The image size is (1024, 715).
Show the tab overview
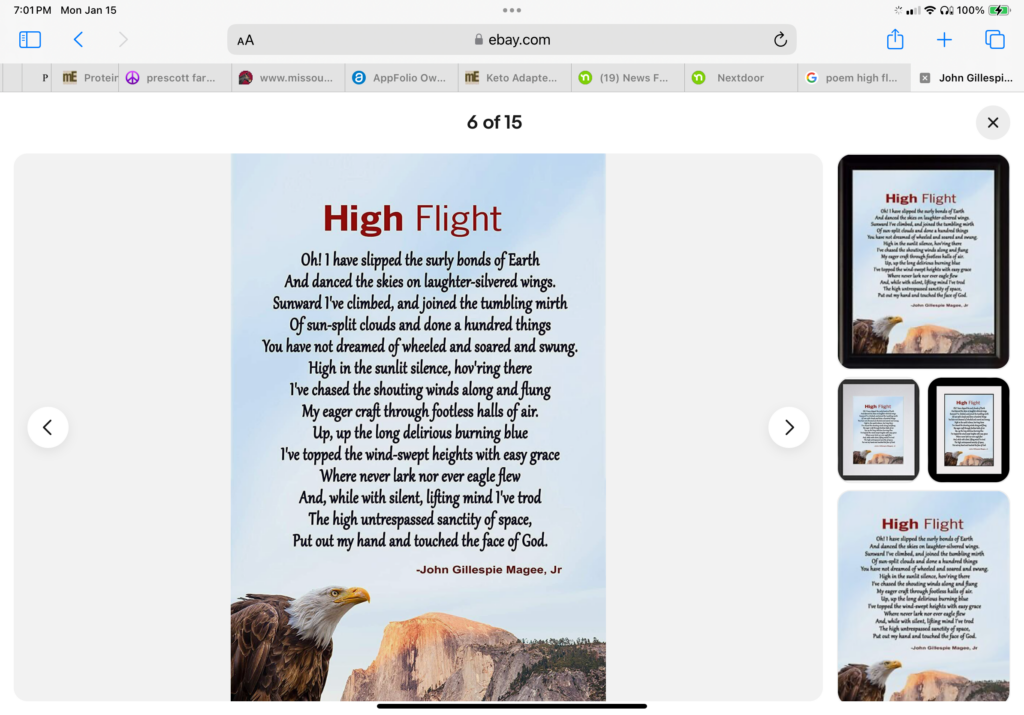click(x=995, y=40)
